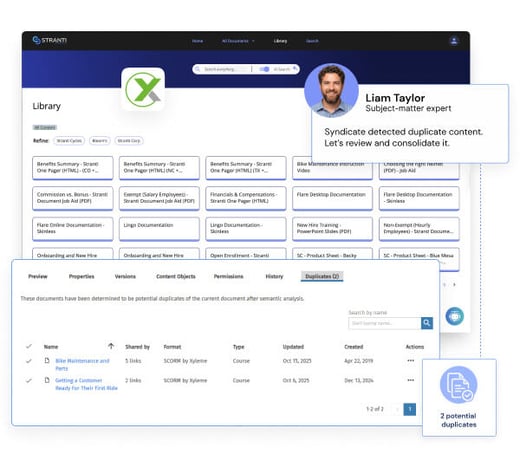Open the Properties tab
This screenshot has width=520, height=467.
coord(81,276)
